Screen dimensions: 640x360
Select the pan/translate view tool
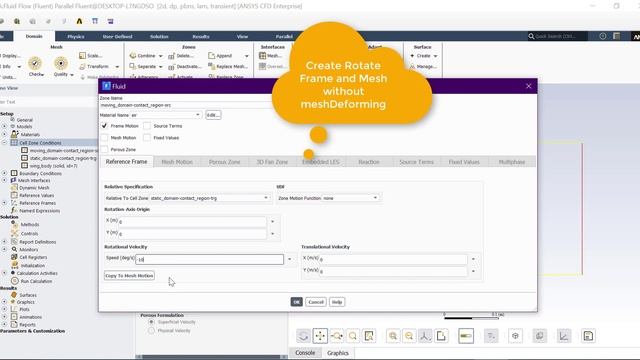(x=320, y=336)
